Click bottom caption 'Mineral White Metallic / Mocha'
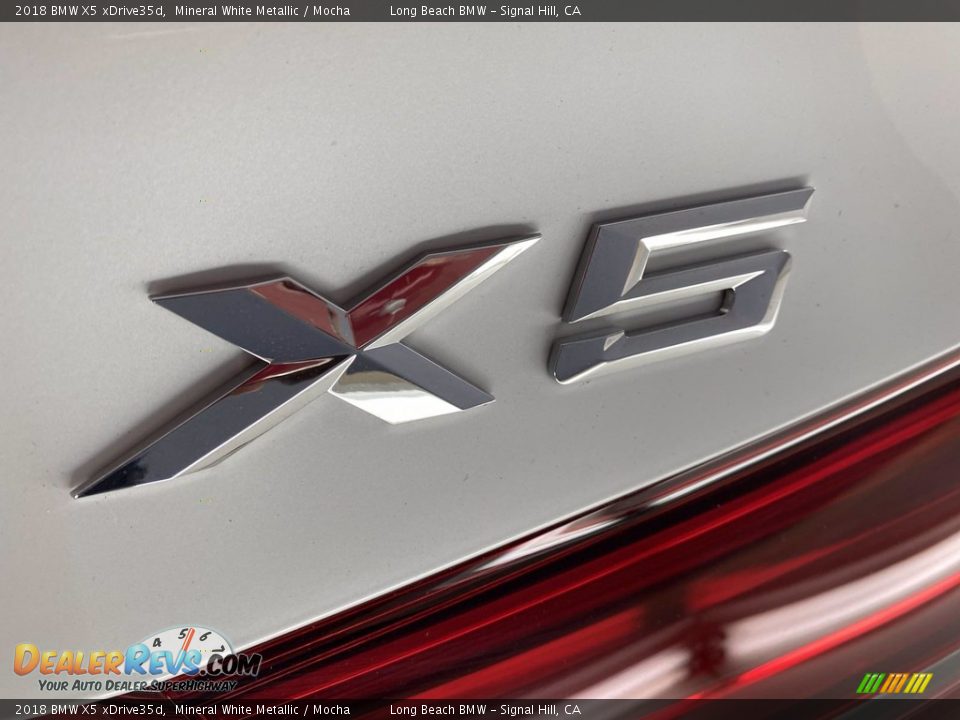Viewport: 960px width, 720px height. click(x=263, y=710)
